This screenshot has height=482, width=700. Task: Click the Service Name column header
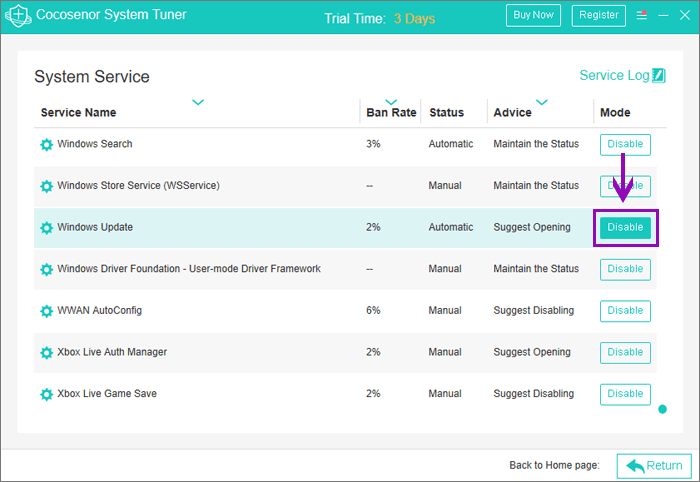click(79, 112)
